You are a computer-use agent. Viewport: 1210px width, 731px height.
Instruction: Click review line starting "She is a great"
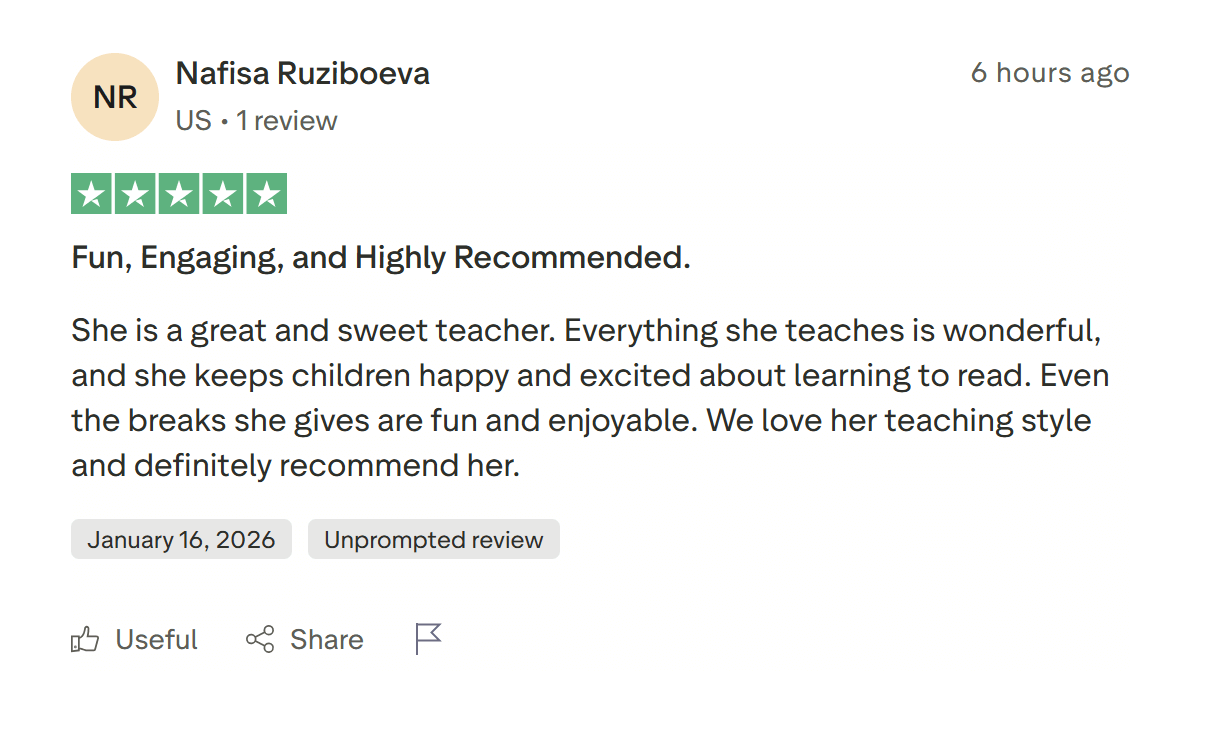[586, 330]
